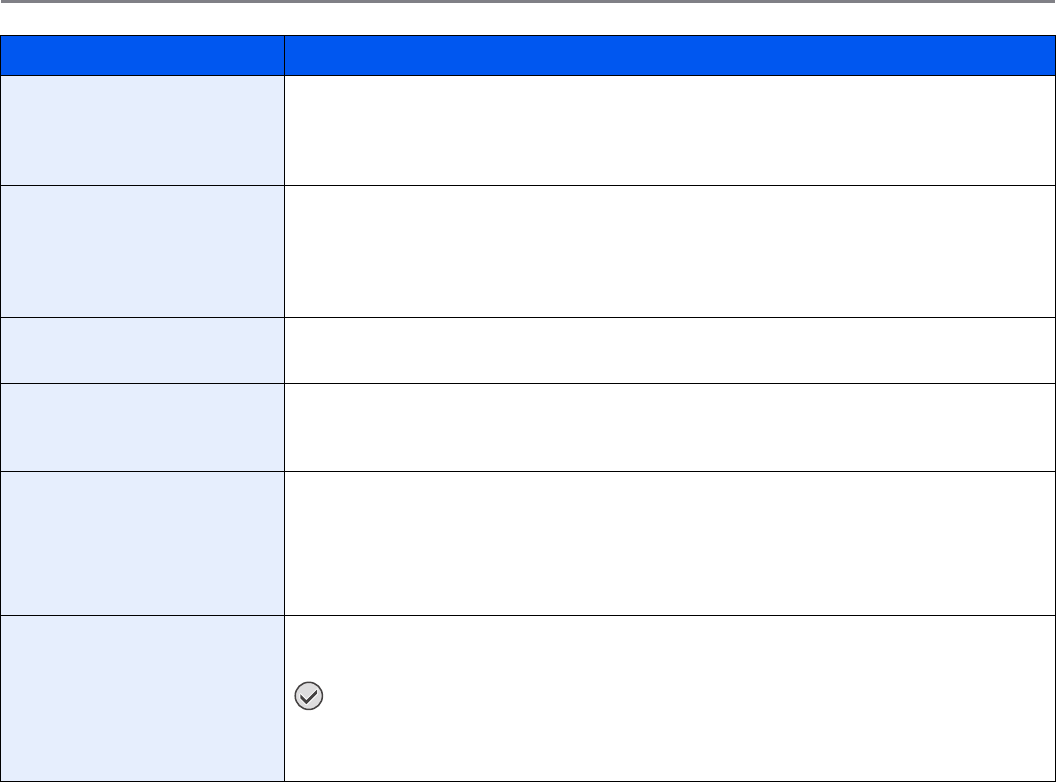Select the fourth row's white right cell
This screenshot has height=782, width=1056.
tap(669, 427)
